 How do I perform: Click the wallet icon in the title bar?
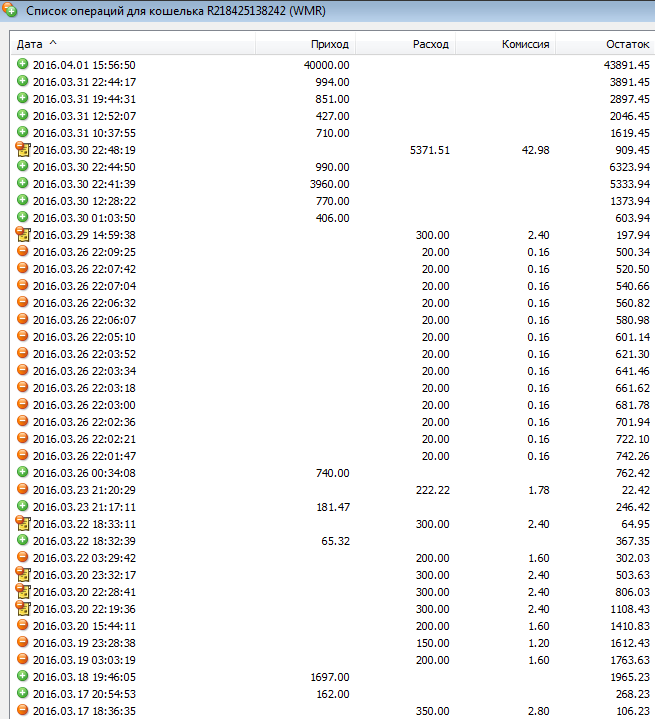[x=10, y=9]
